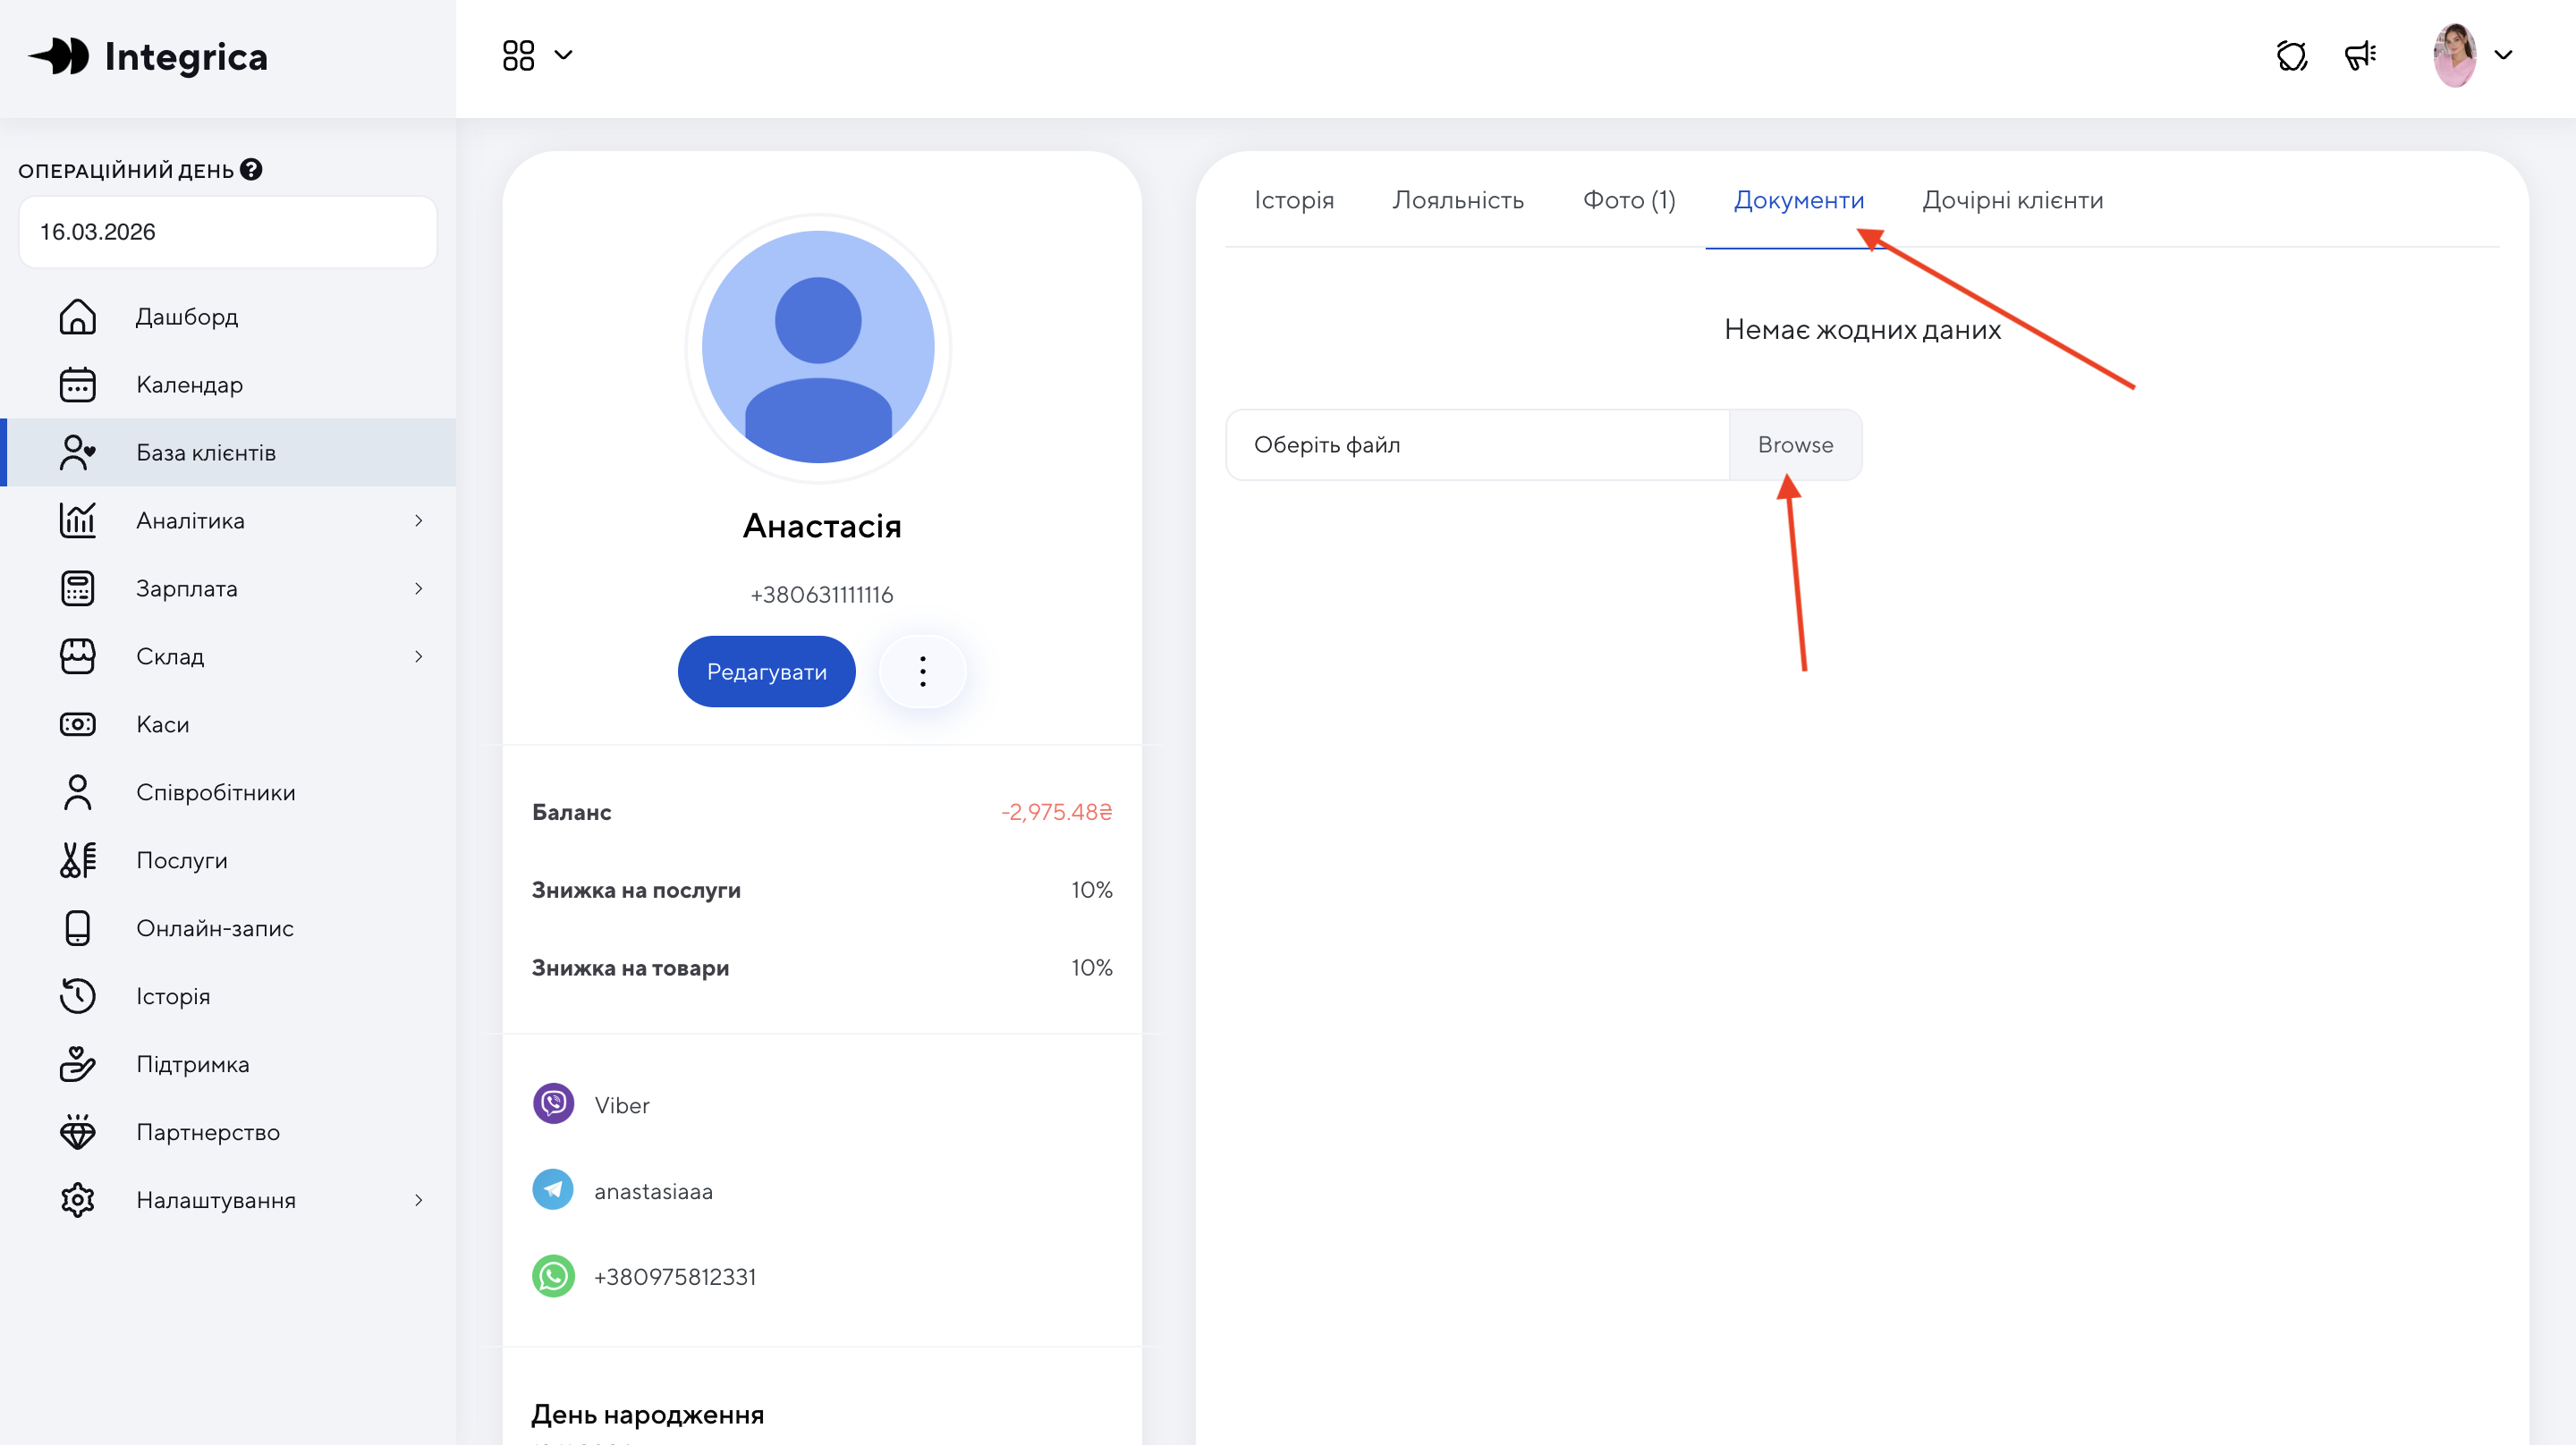Open the Фото (1) tab

pos(1628,200)
